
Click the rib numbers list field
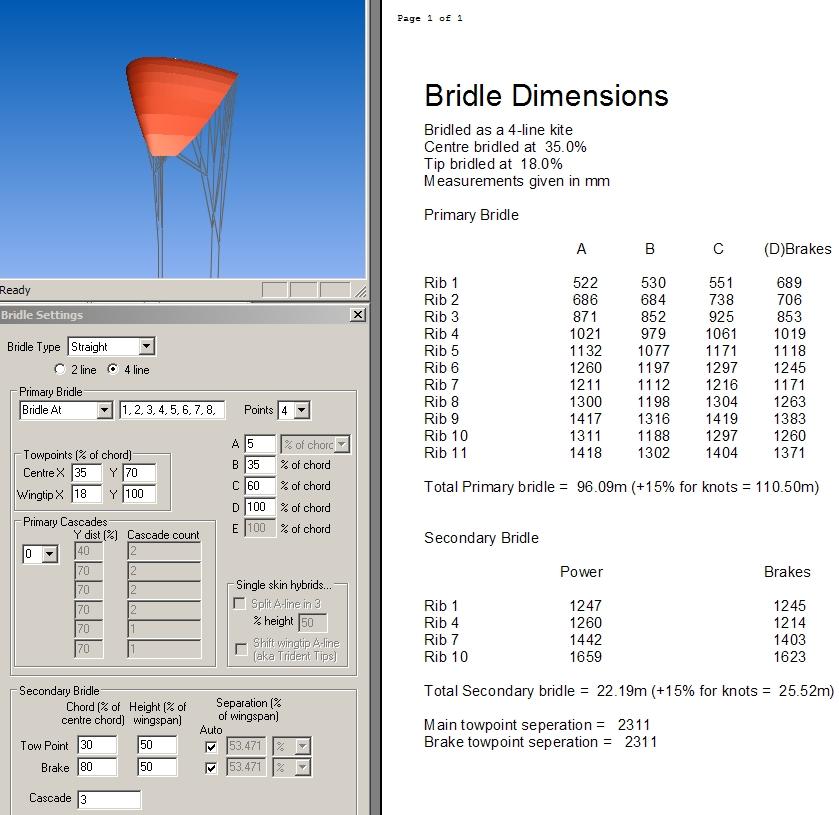pos(172,410)
